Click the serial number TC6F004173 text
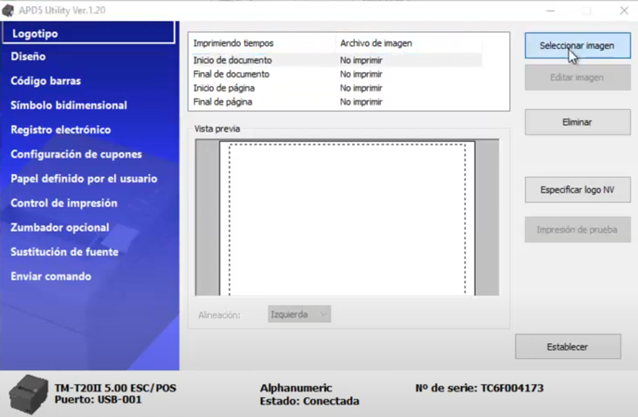 (512, 388)
